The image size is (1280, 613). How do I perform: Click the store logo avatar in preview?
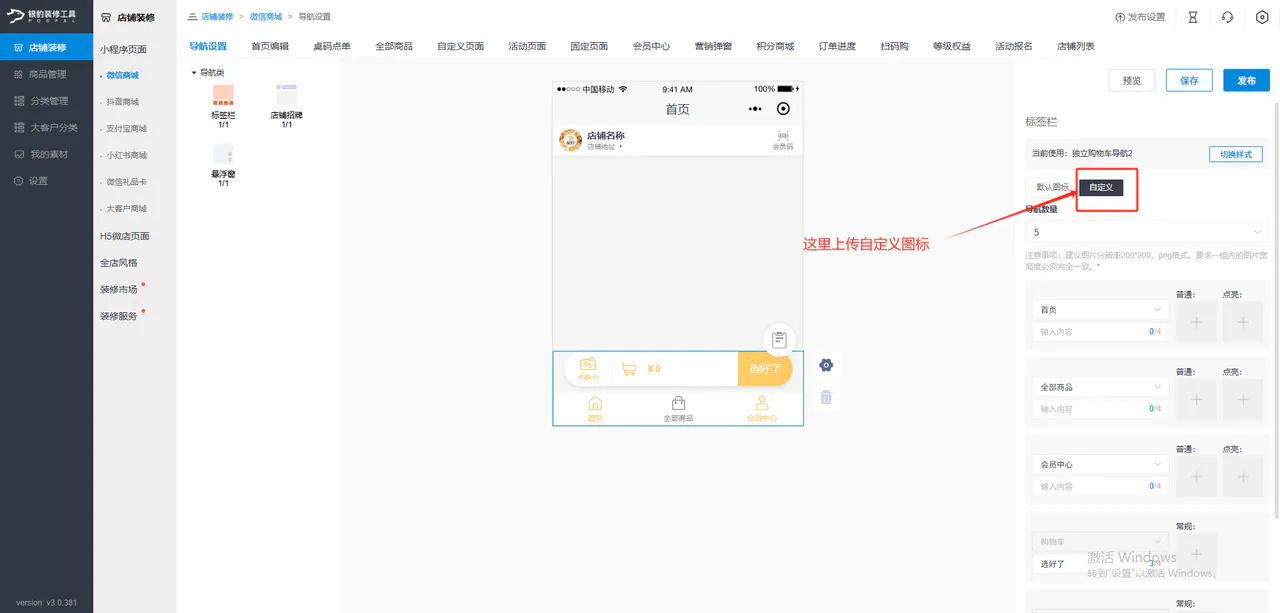point(570,140)
